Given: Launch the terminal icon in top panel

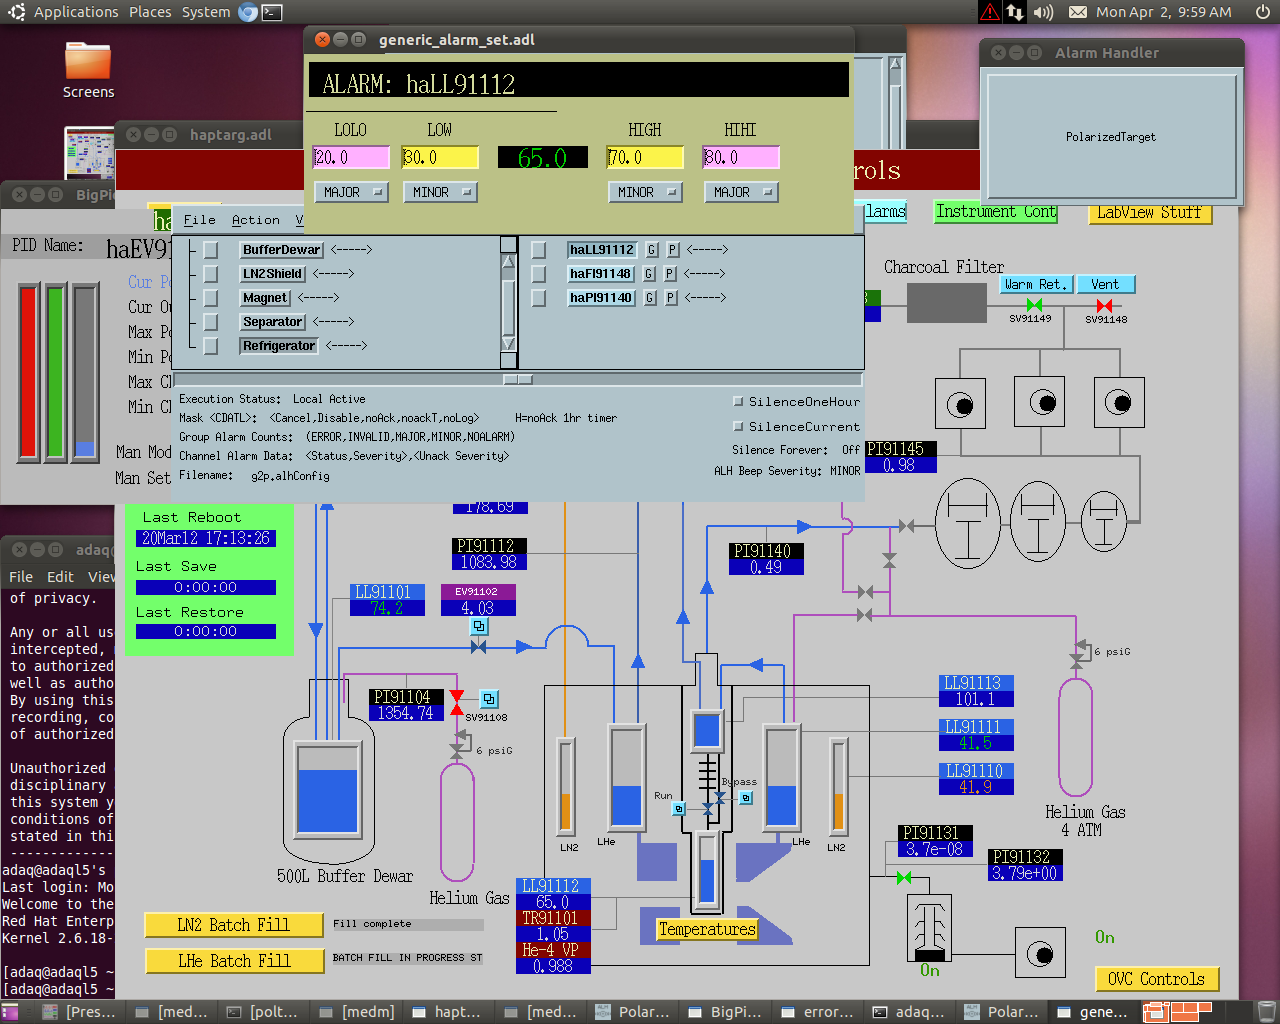Looking at the screenshot, I should 271,12.
